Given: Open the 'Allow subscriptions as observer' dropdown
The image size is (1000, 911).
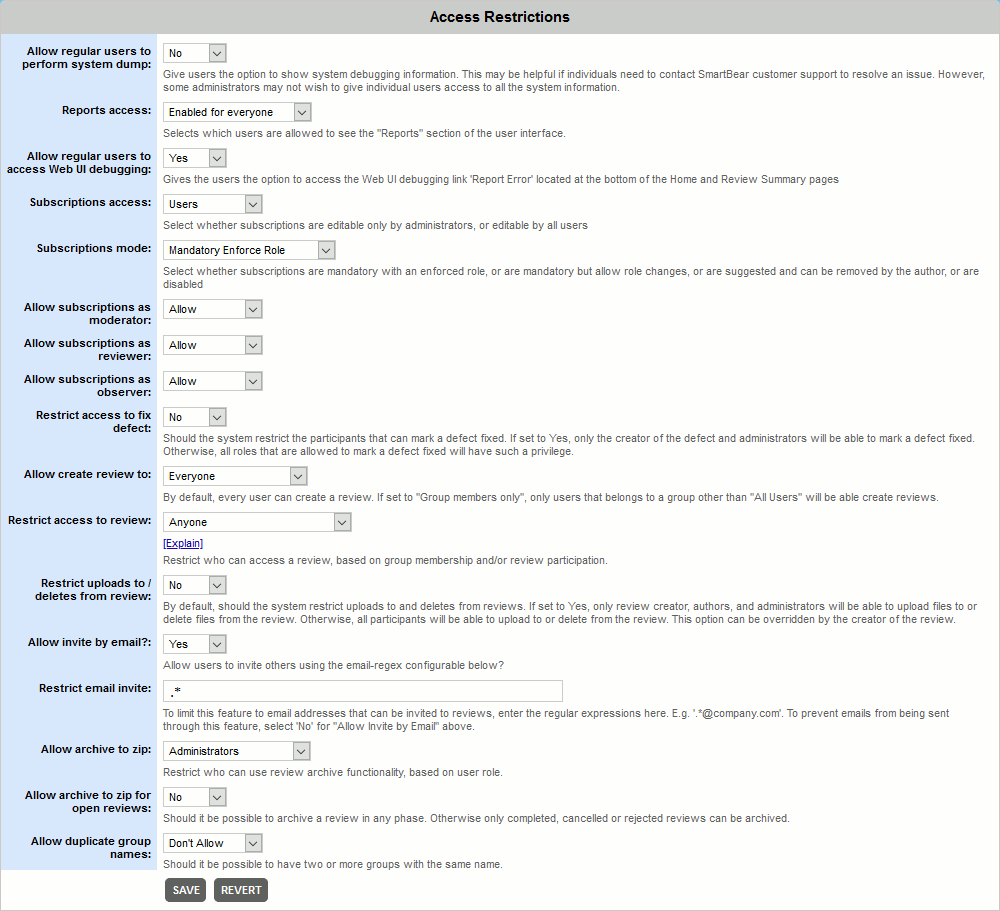Looking at the screenshot, I should (212, 381).
